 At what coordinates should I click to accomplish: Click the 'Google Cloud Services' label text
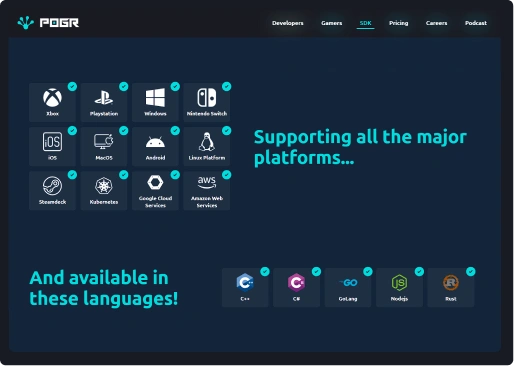point(155,202)
